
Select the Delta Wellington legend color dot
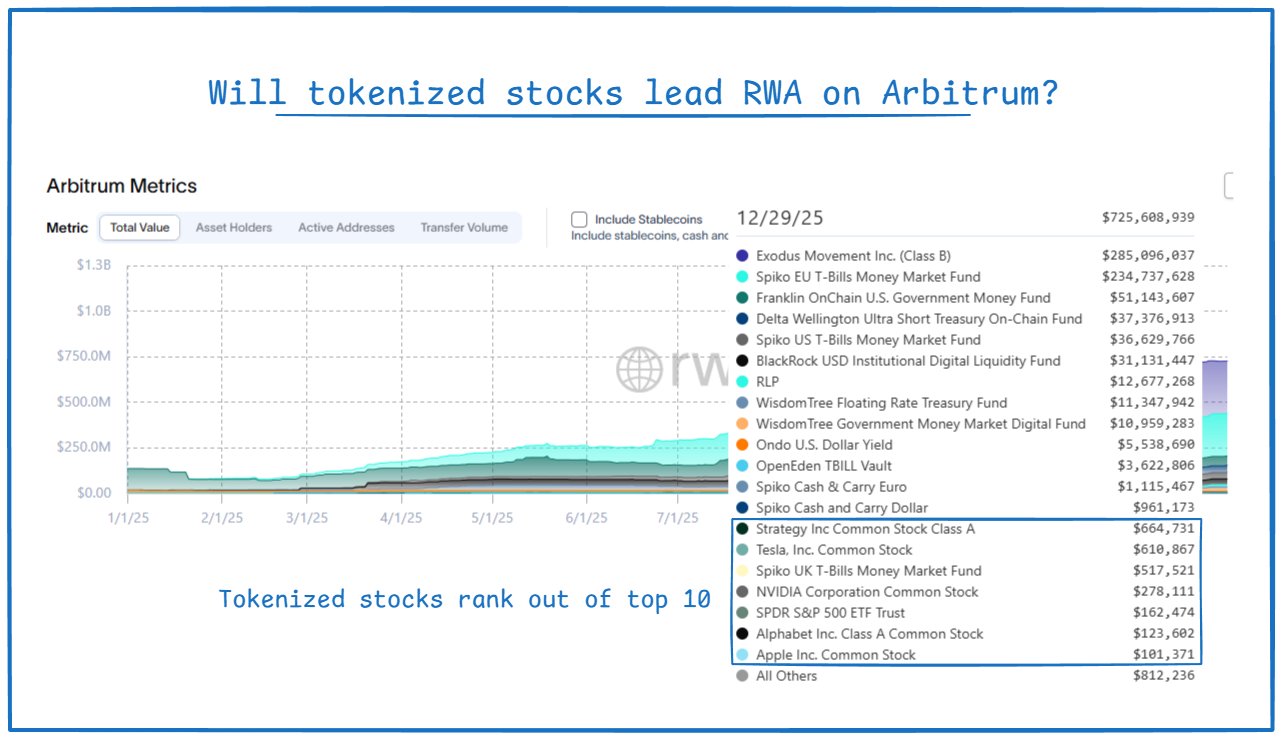click(741, 319)
